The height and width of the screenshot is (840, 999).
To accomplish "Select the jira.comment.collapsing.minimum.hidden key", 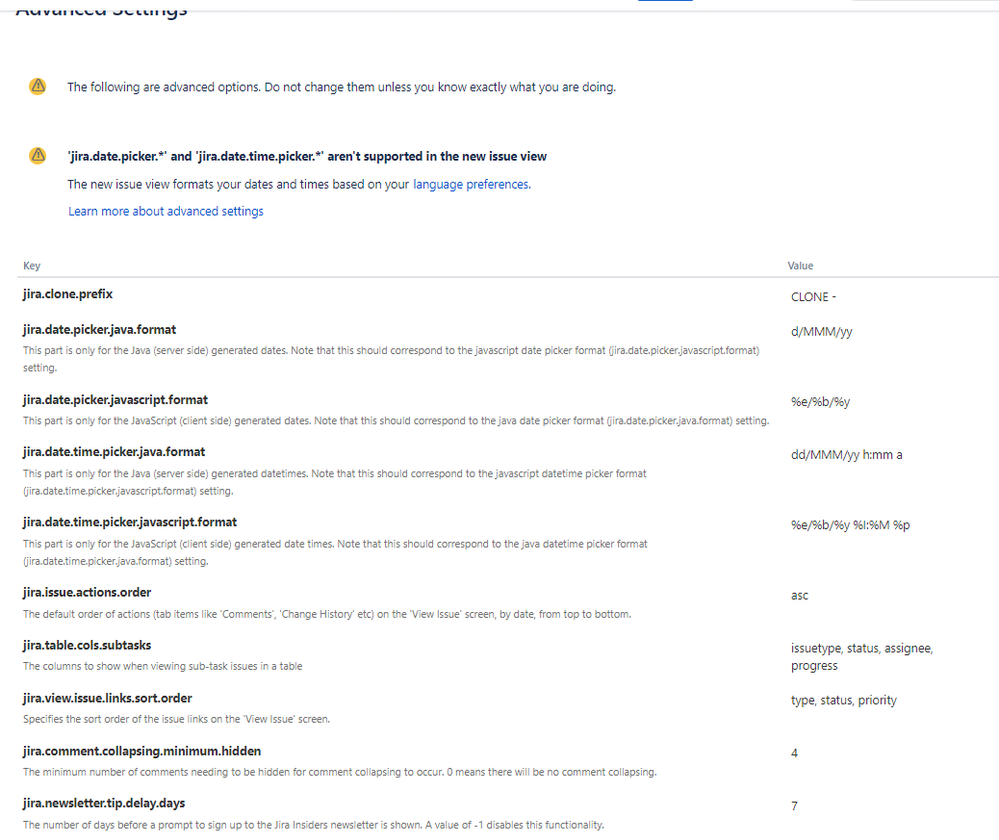I will 142,751.
